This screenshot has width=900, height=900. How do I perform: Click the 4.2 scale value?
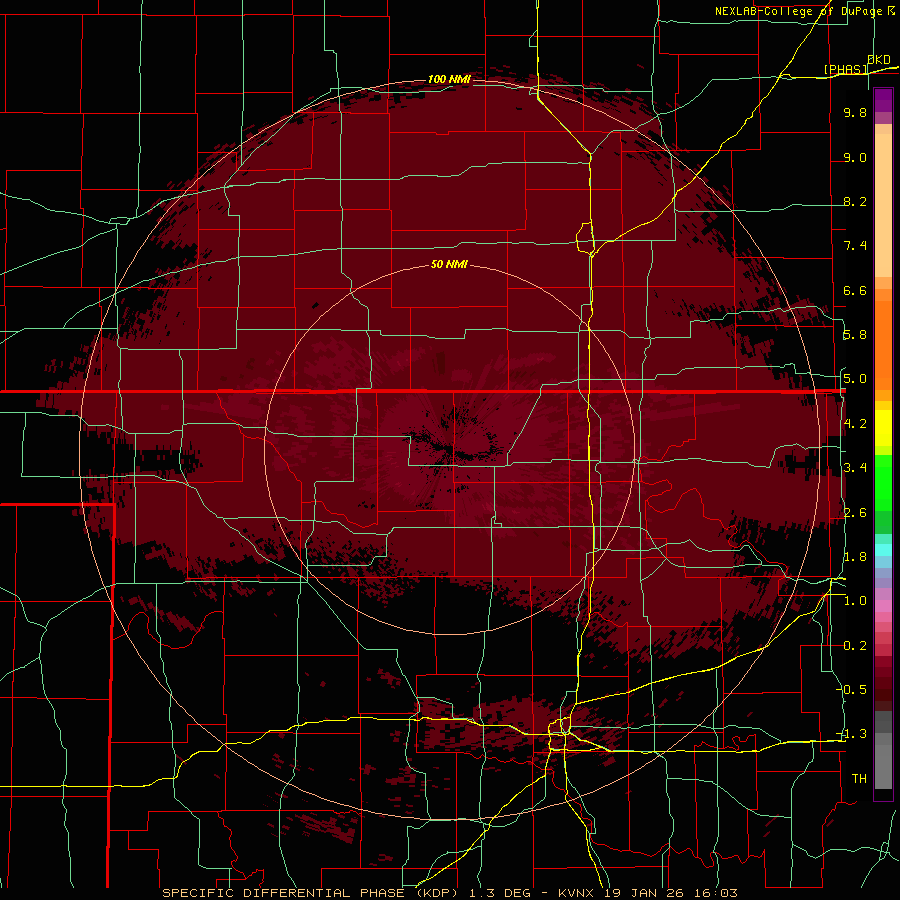855,424
